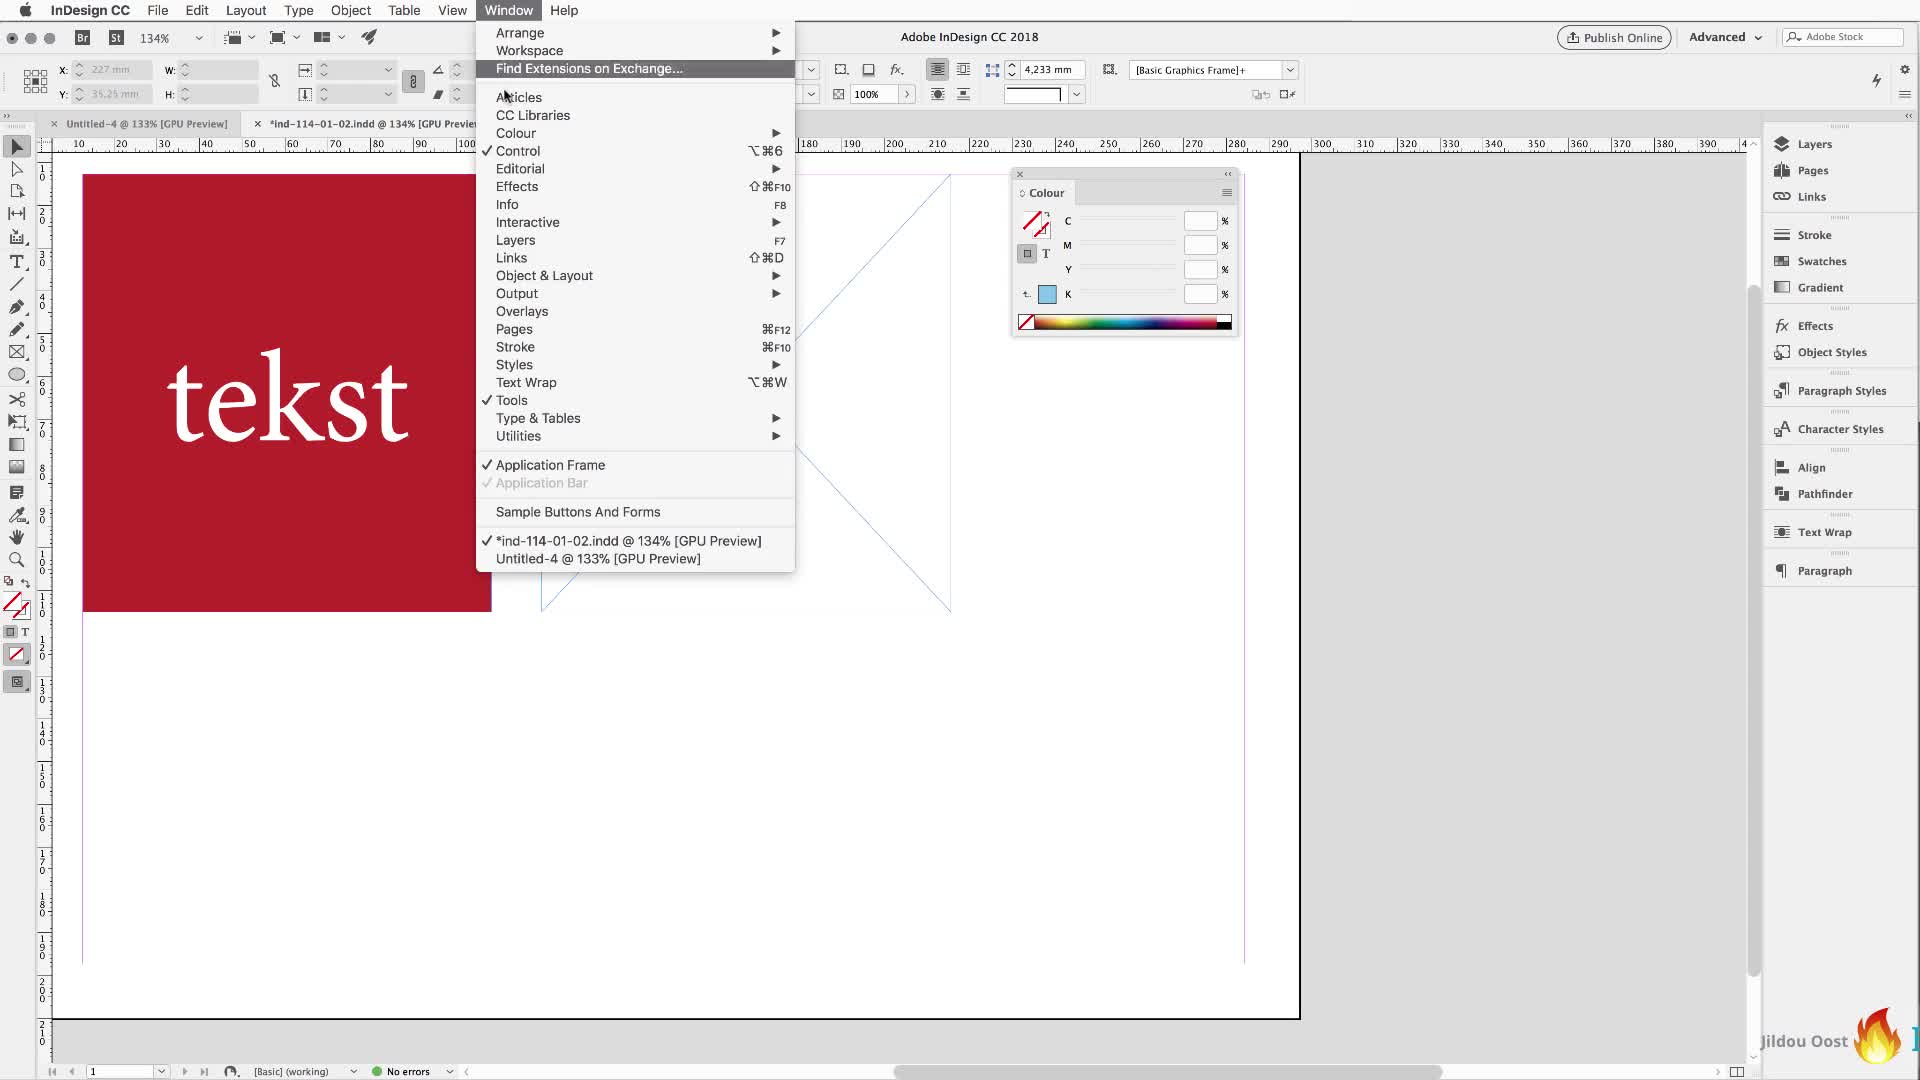Toggle wrap around bounding box button
The image size is (1920, 1080).
(x=963, y=70)
